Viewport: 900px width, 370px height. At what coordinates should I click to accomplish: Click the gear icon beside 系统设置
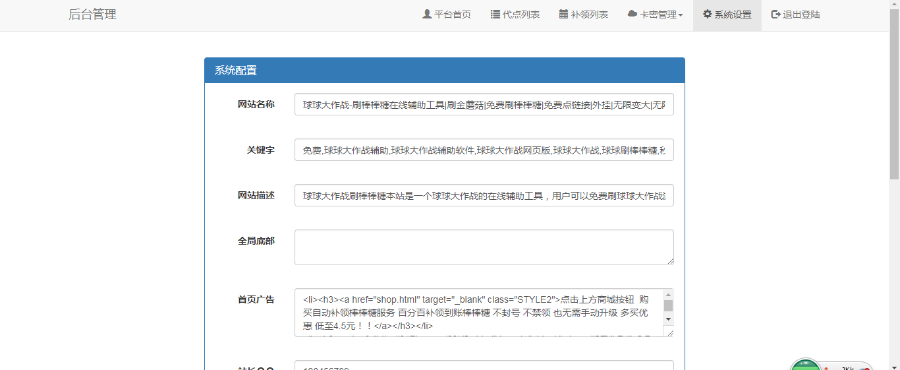point(707,14)
